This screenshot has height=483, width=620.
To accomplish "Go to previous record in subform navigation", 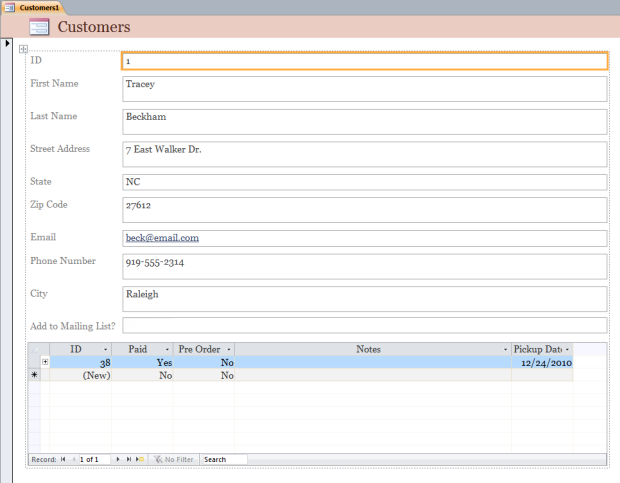I will coord(73,459).
